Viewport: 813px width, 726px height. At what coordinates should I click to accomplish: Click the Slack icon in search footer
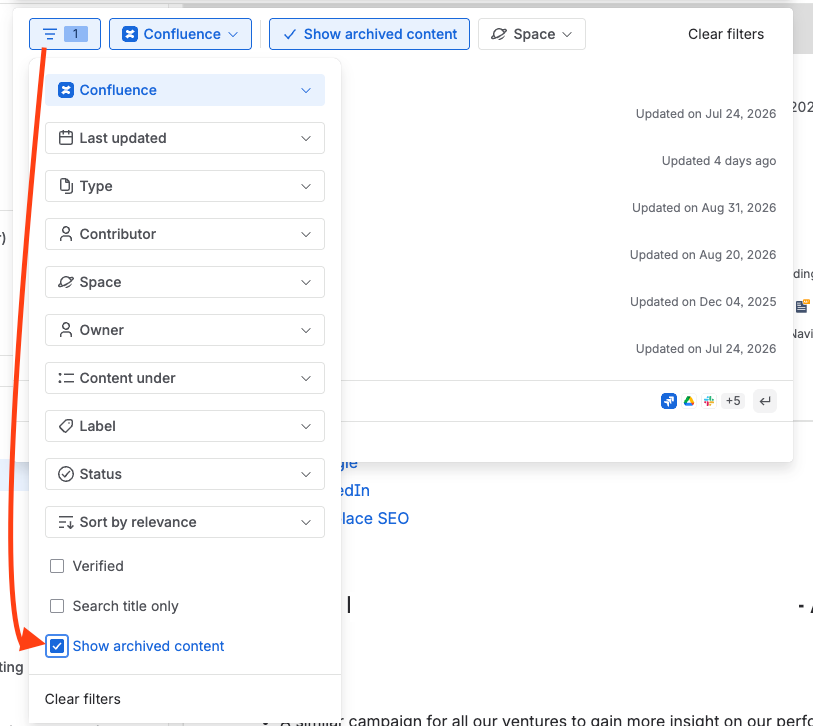(x=709, y=401)
